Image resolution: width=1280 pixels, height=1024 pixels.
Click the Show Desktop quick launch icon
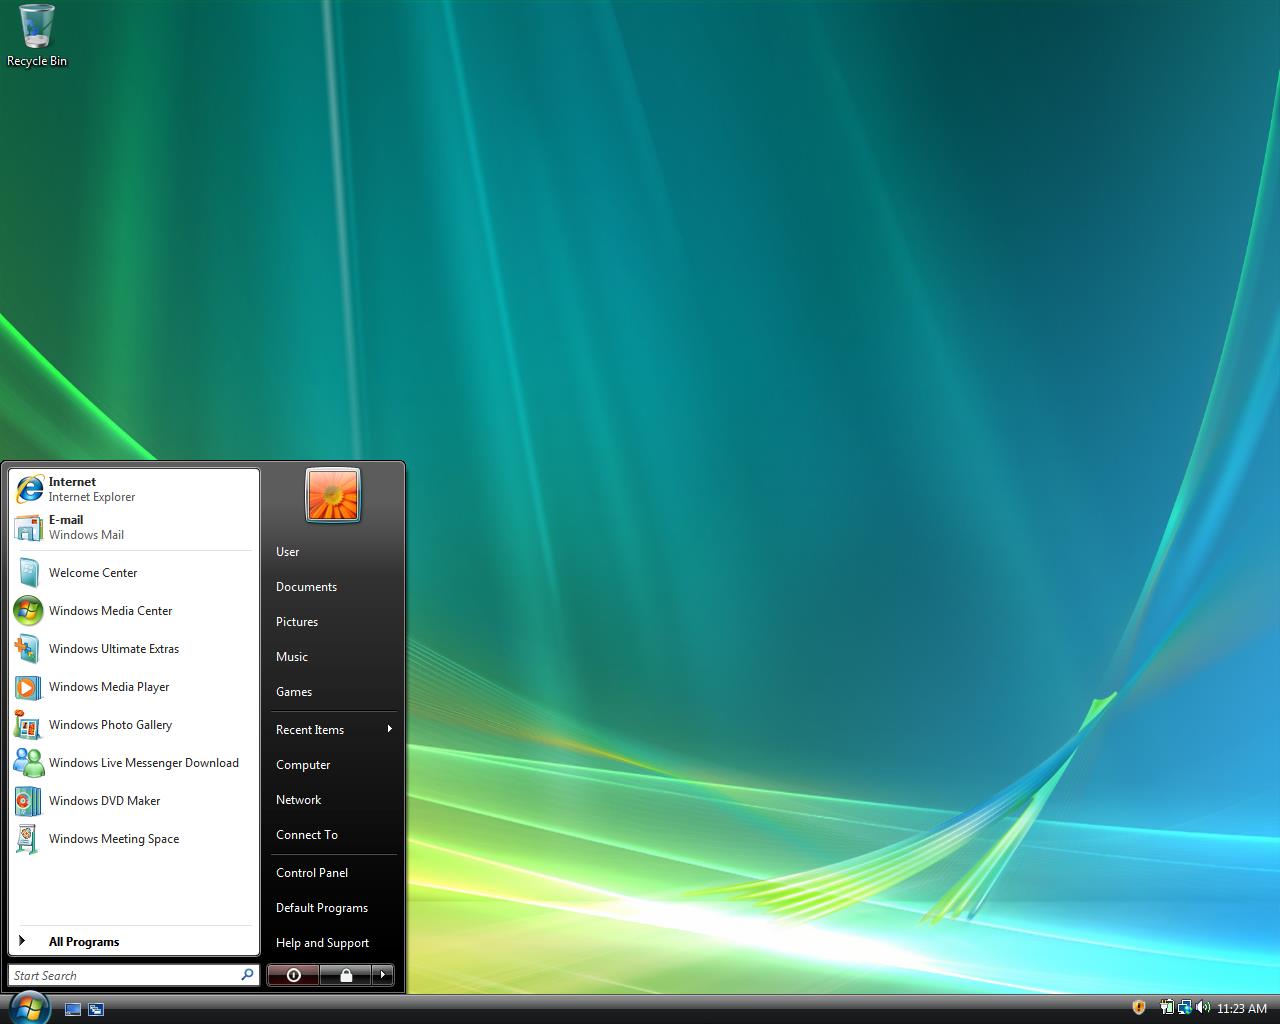(73, 1010)
